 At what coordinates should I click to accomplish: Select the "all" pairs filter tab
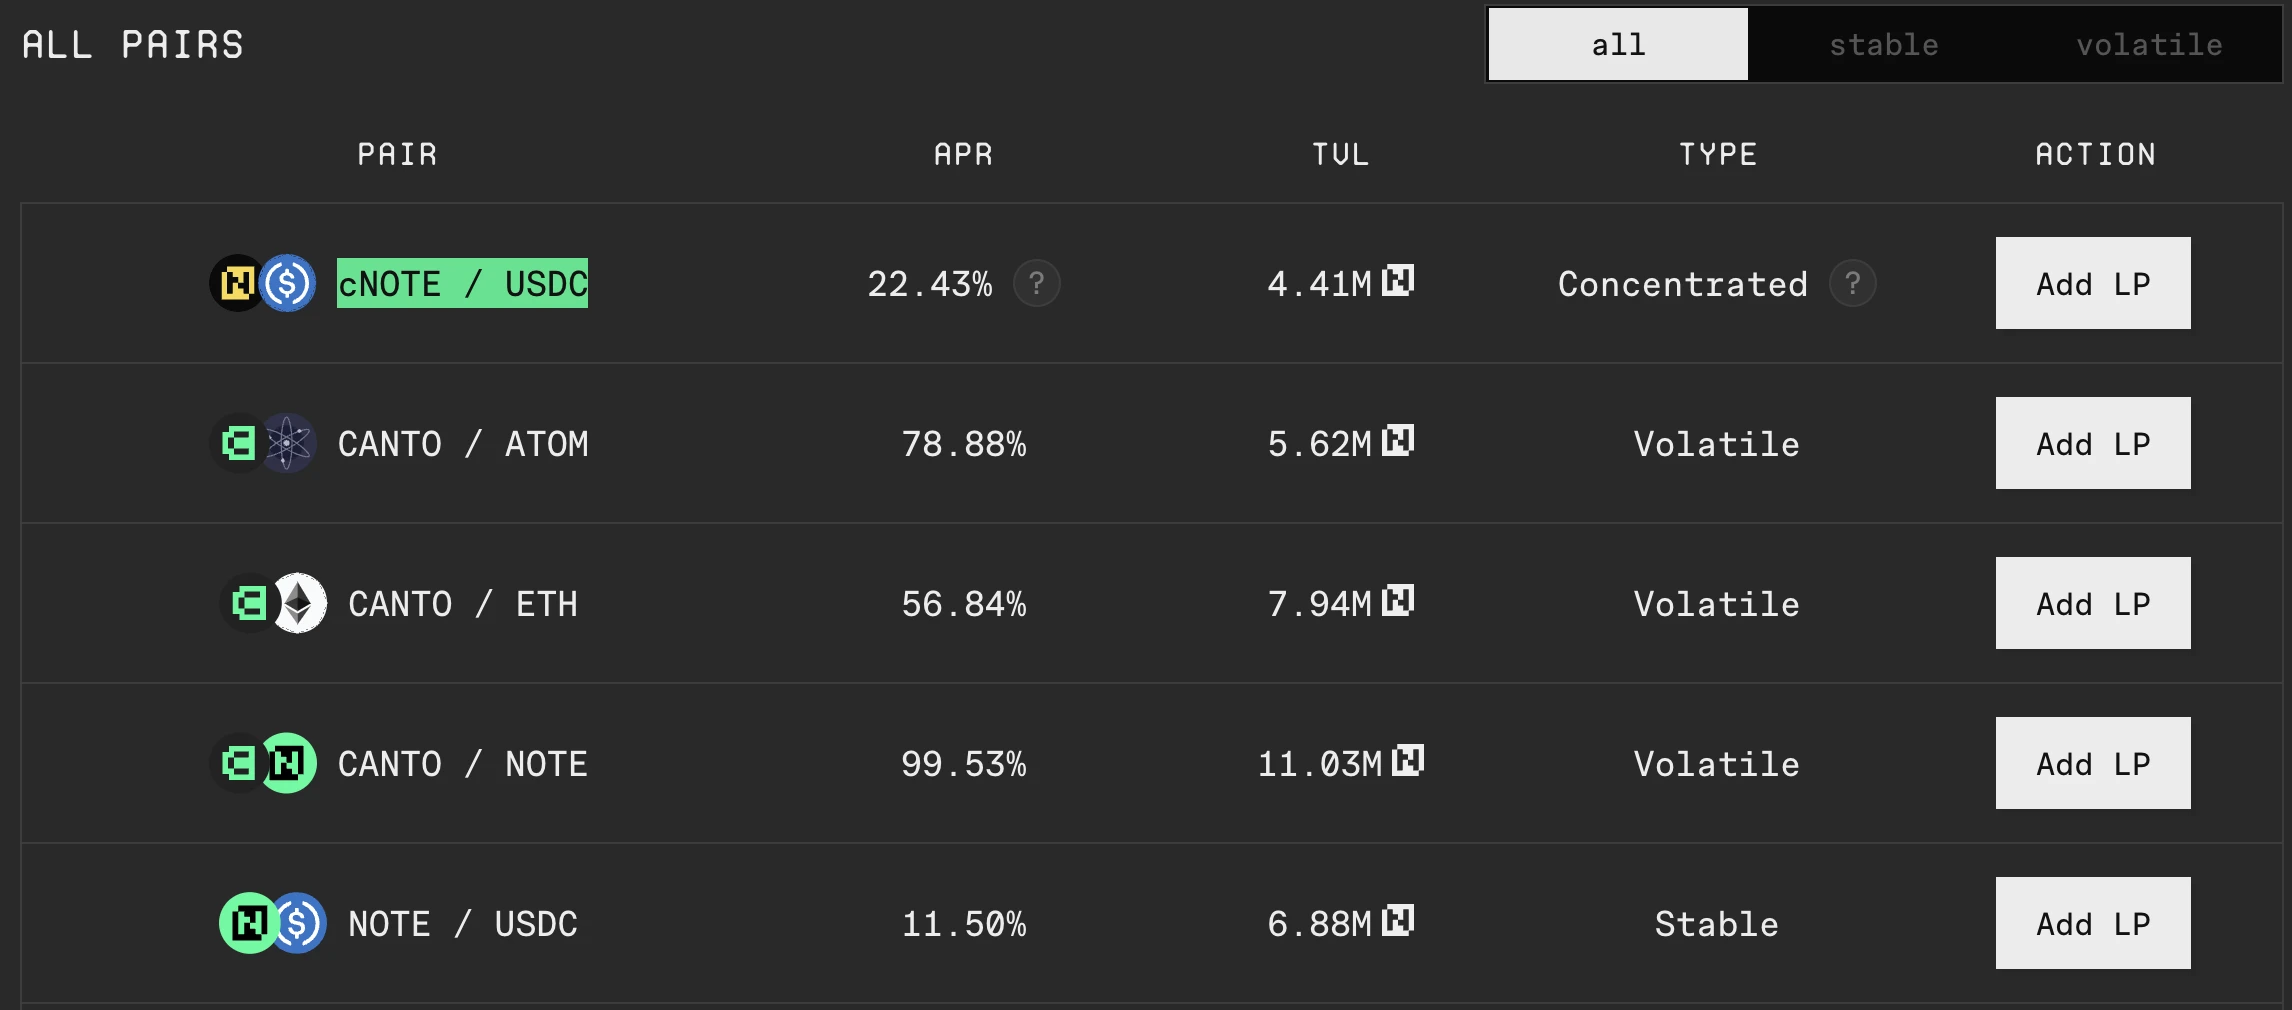pyautogui.click(x=1618, y=45)
